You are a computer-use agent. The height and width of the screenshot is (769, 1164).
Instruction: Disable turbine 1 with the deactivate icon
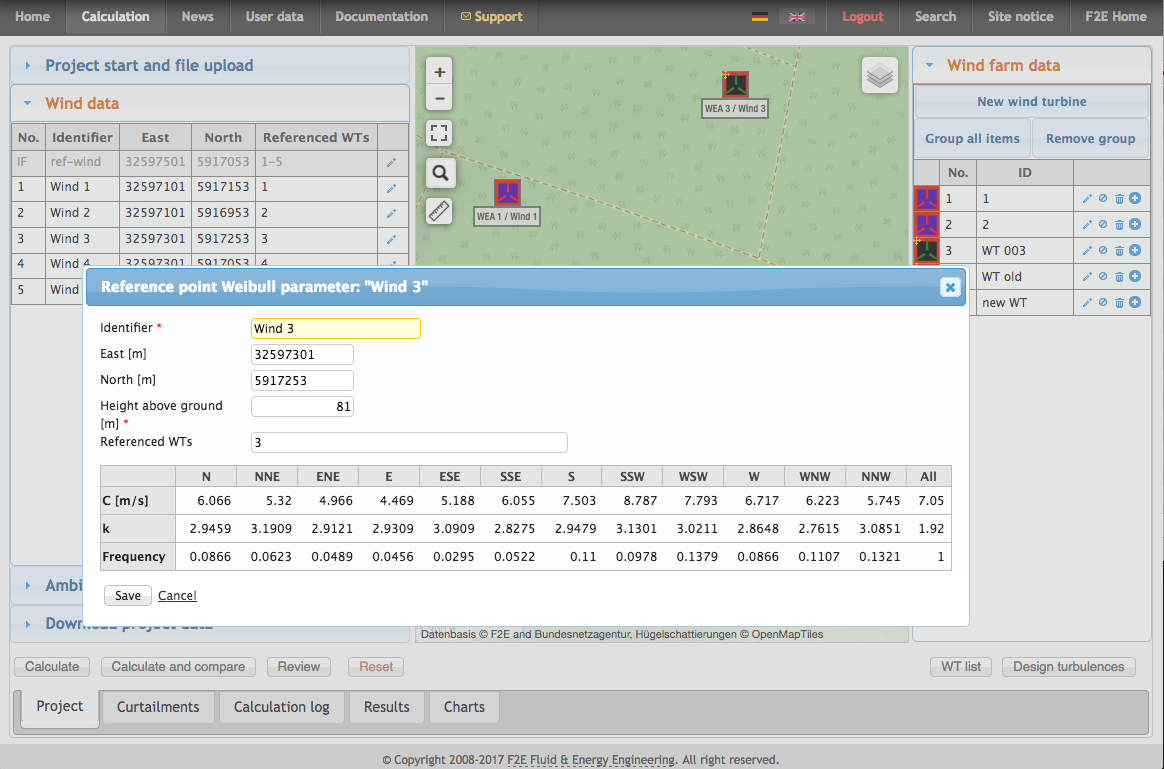point(1101,198)
